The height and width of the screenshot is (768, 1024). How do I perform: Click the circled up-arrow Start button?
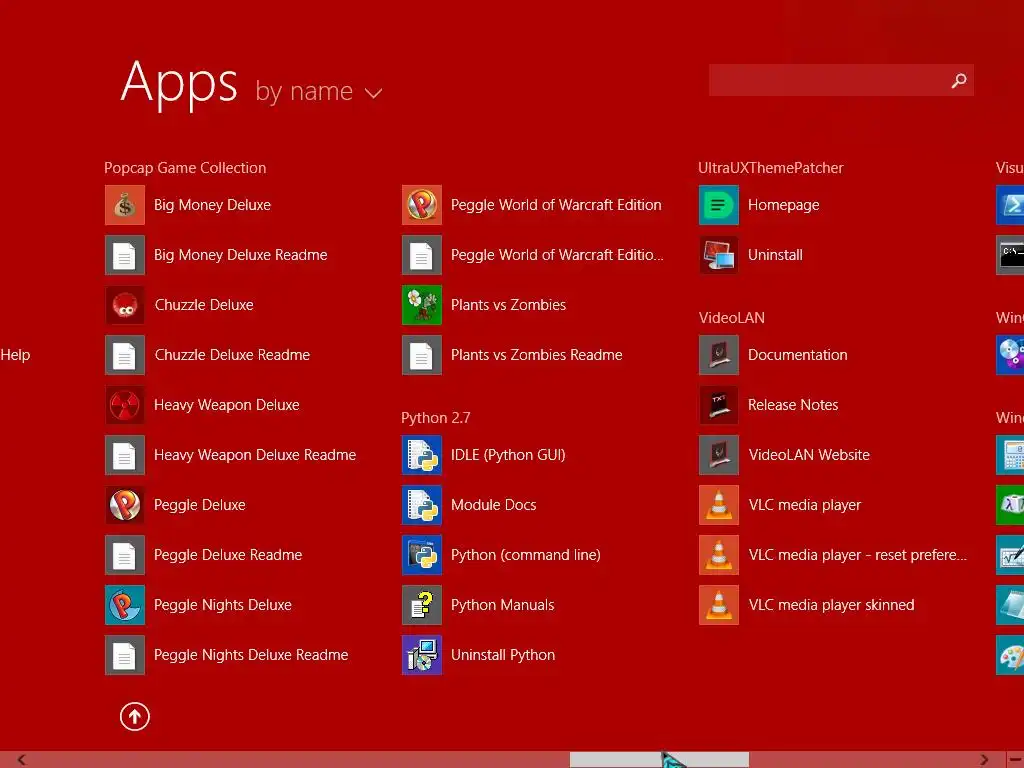135,716
